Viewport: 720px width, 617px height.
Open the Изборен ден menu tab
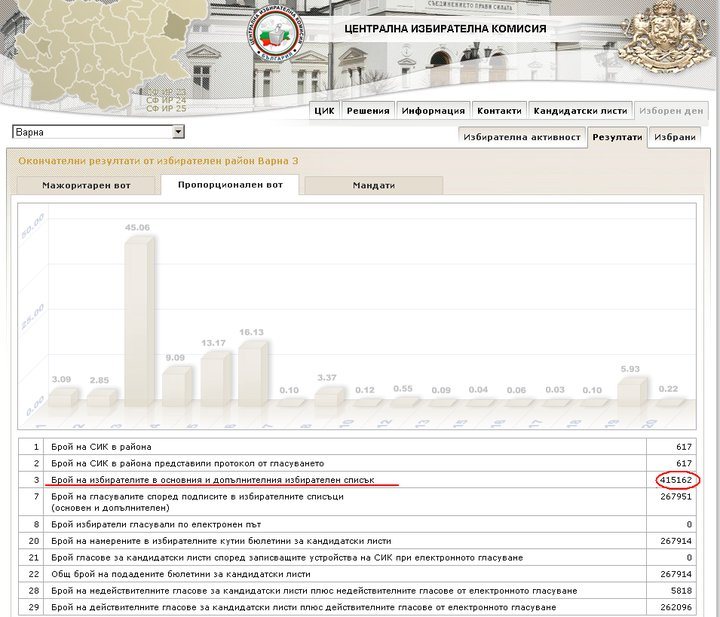[x=672, y=111]
